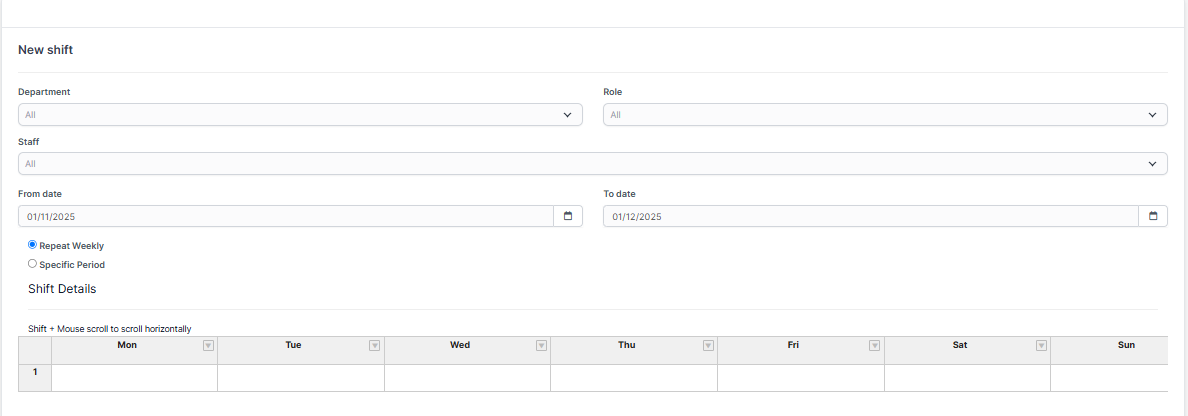Click the Wednesday cell in row 1

tap(467, 378)
